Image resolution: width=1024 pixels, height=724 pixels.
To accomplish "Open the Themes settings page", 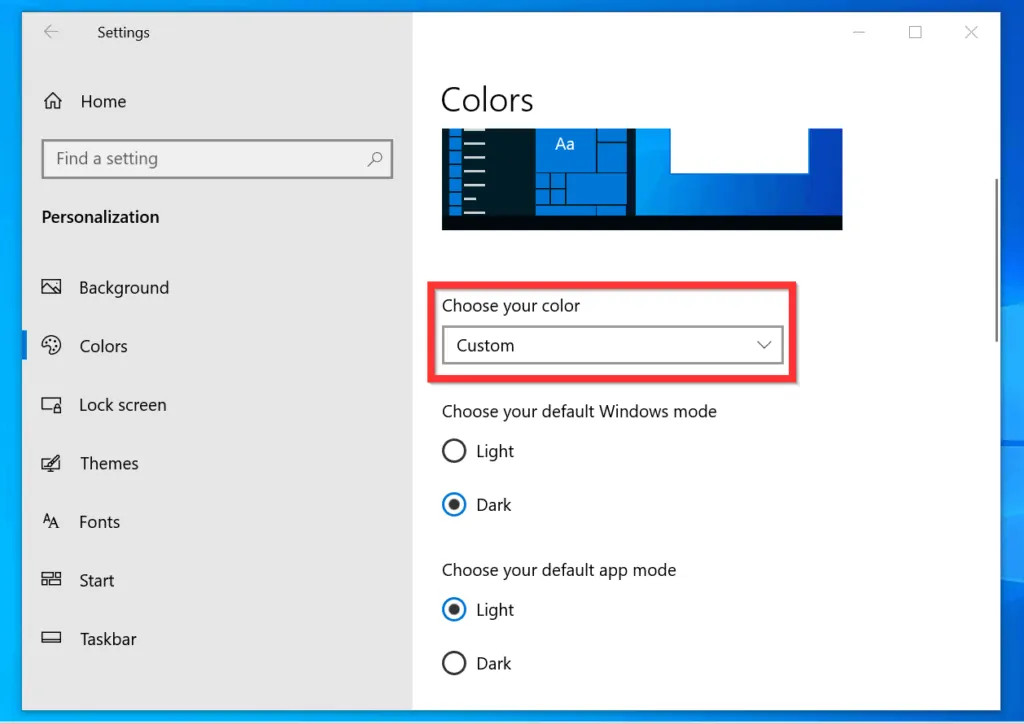I will (x=109, y=464).
